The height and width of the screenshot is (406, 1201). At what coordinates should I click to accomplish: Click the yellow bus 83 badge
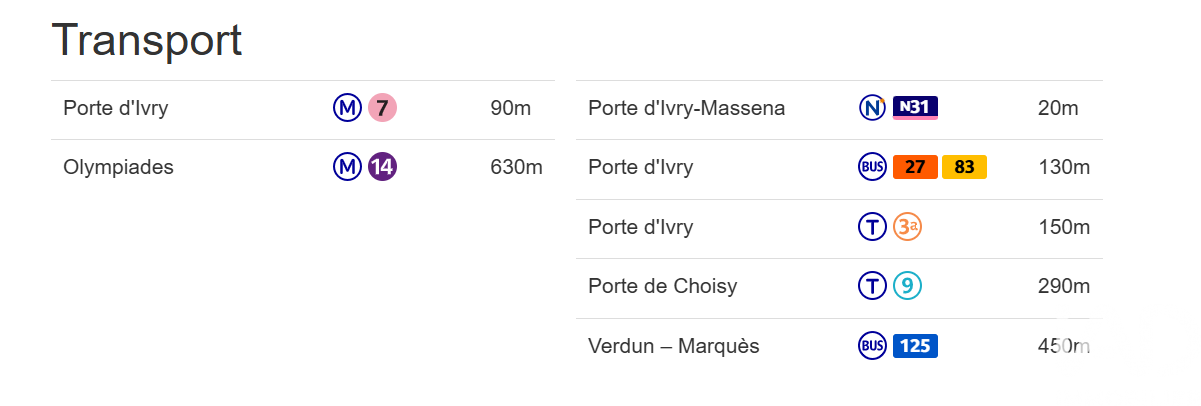click(x=964, y=167)
